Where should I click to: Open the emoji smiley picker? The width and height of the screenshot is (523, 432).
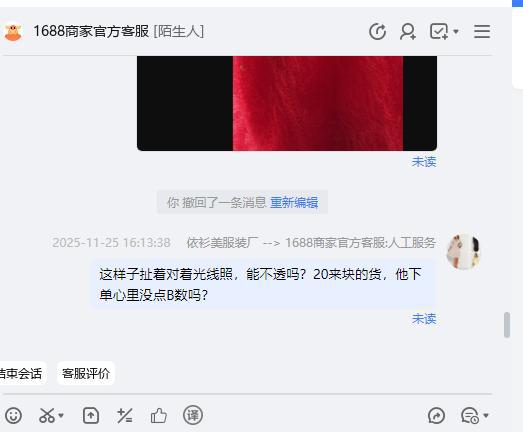coord(13,416)
